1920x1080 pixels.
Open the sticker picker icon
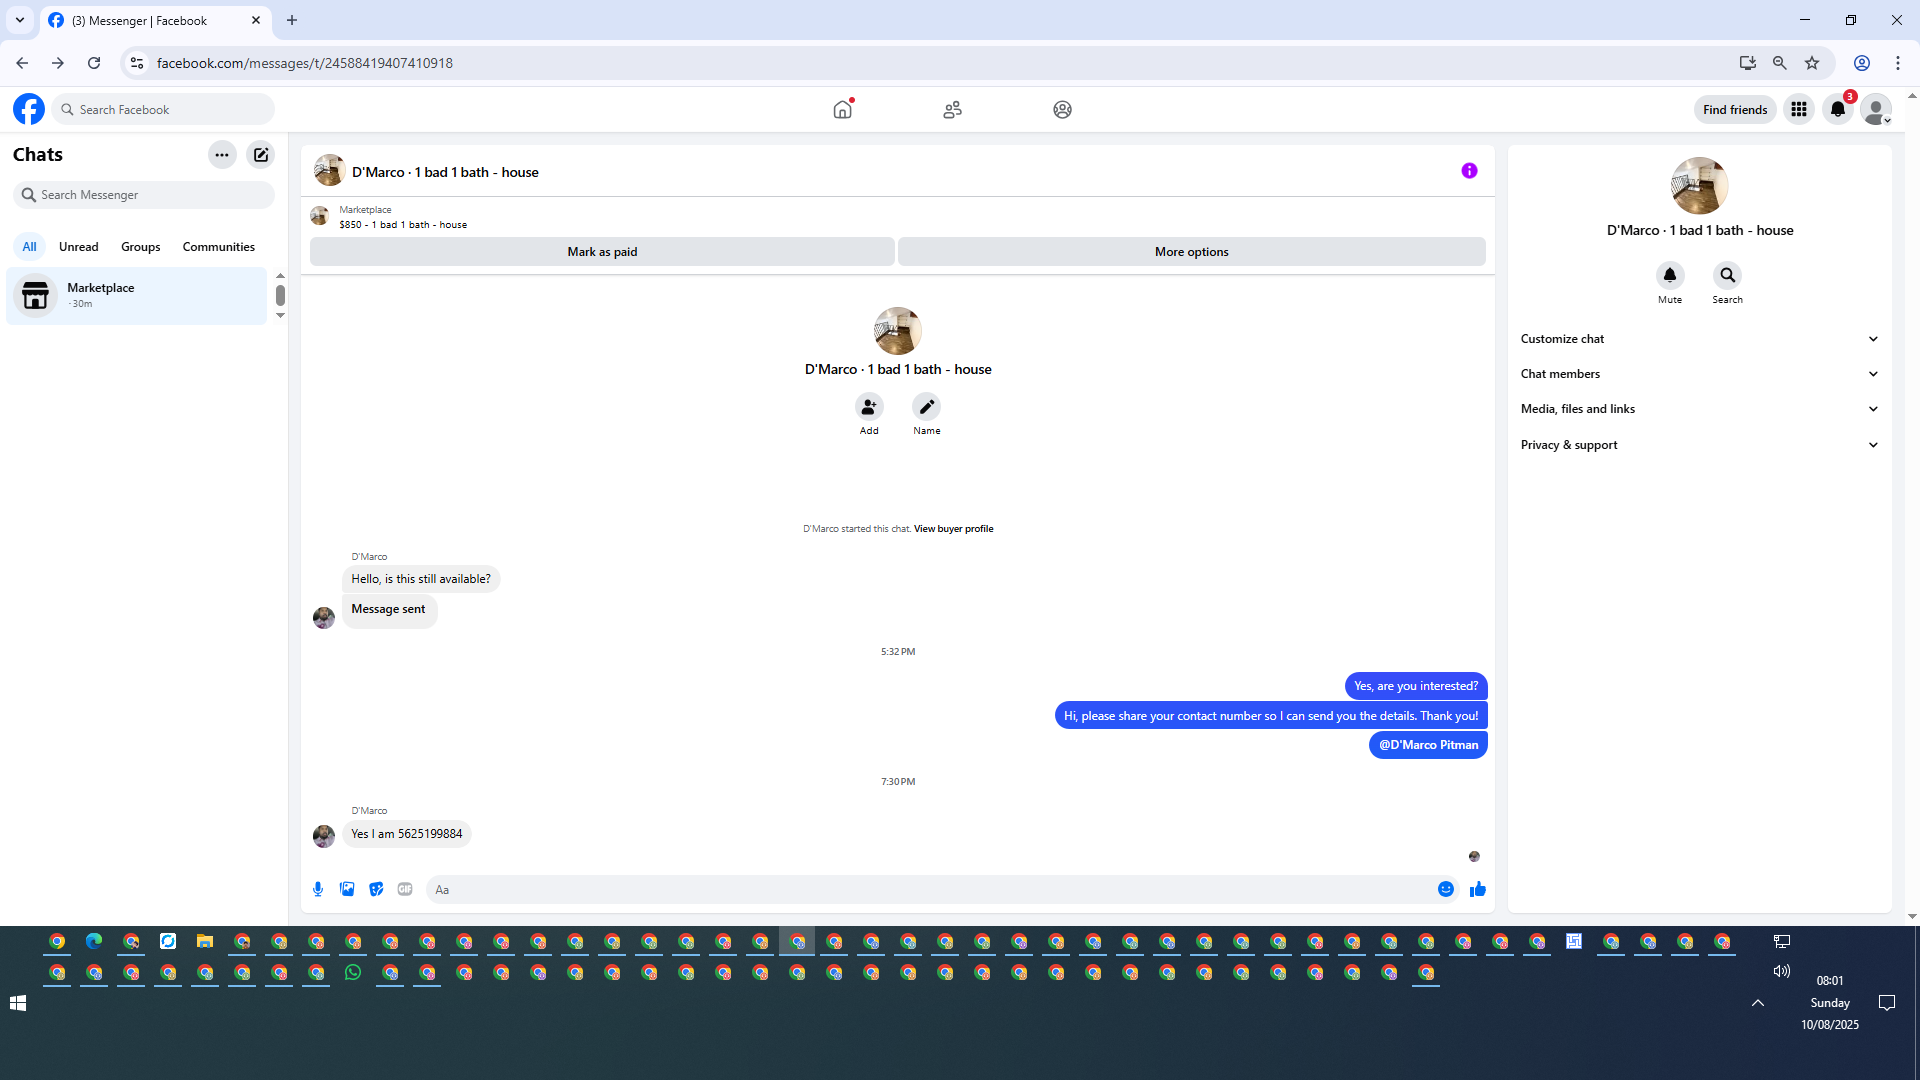point(376,889)
